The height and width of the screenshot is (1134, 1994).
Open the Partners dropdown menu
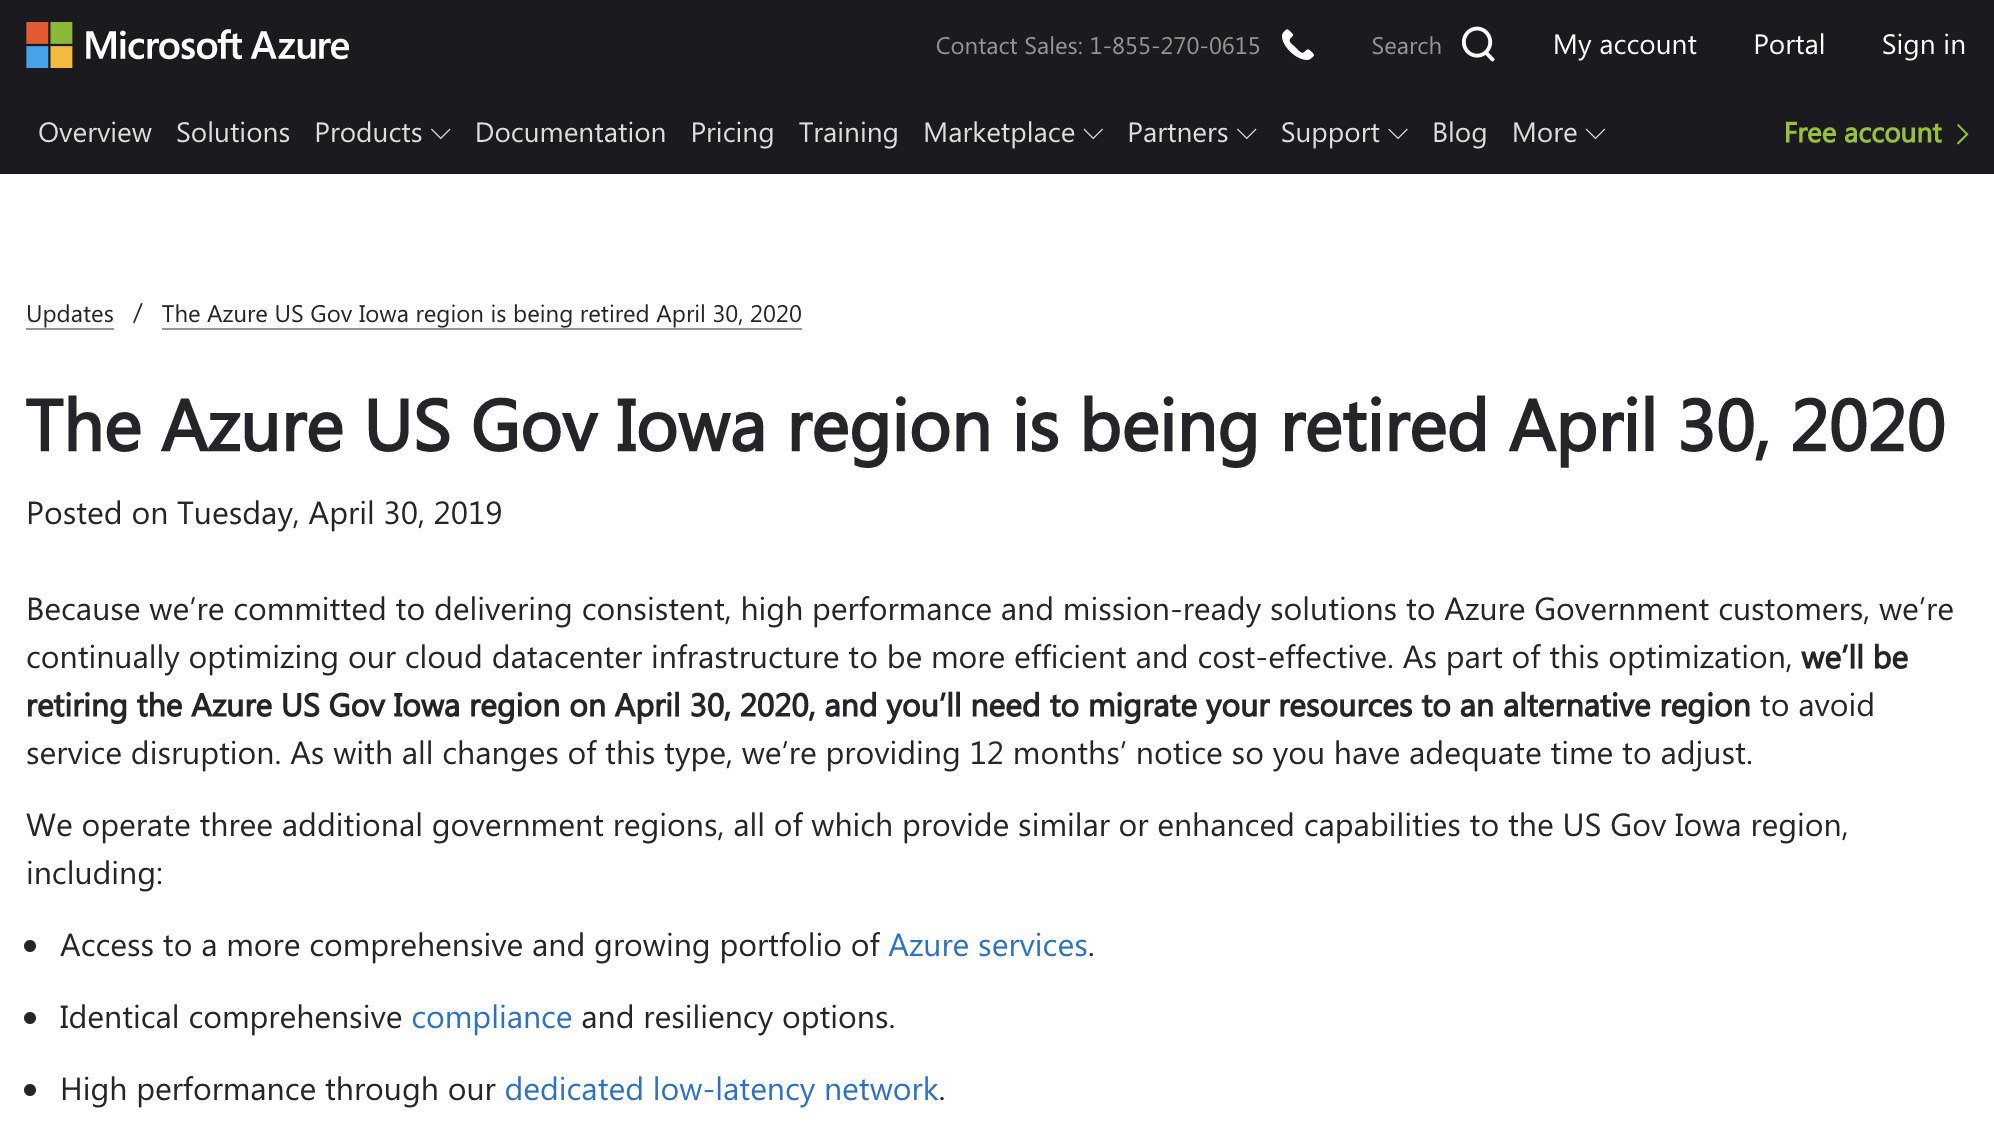tap(1190, 133)
